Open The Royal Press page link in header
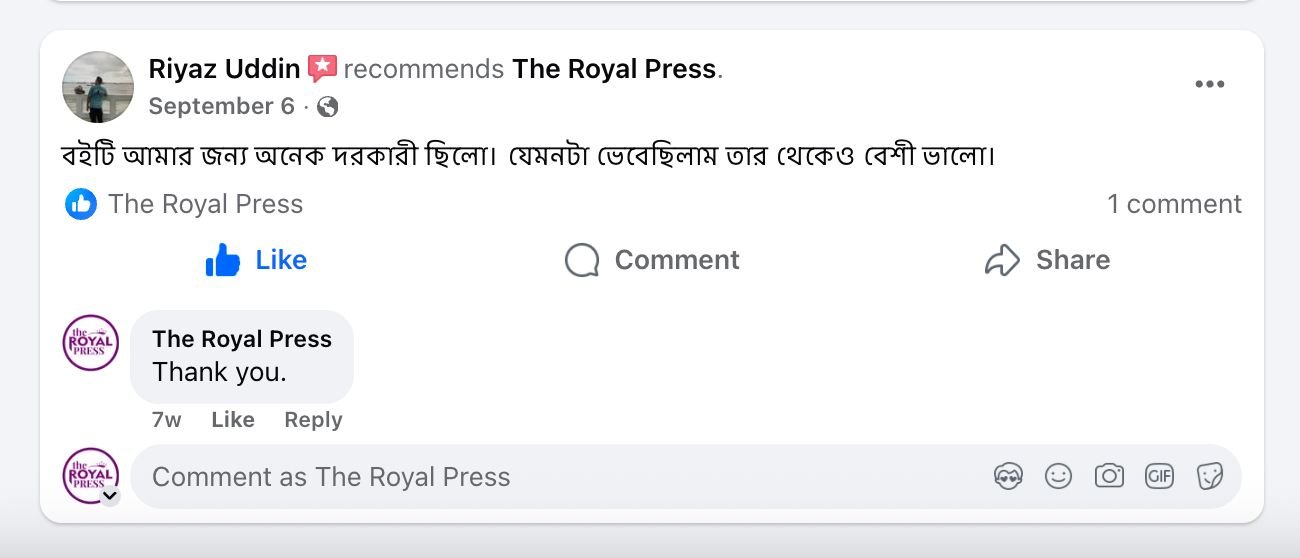Viewport: 1300px width, 558px height. (614, 69)
